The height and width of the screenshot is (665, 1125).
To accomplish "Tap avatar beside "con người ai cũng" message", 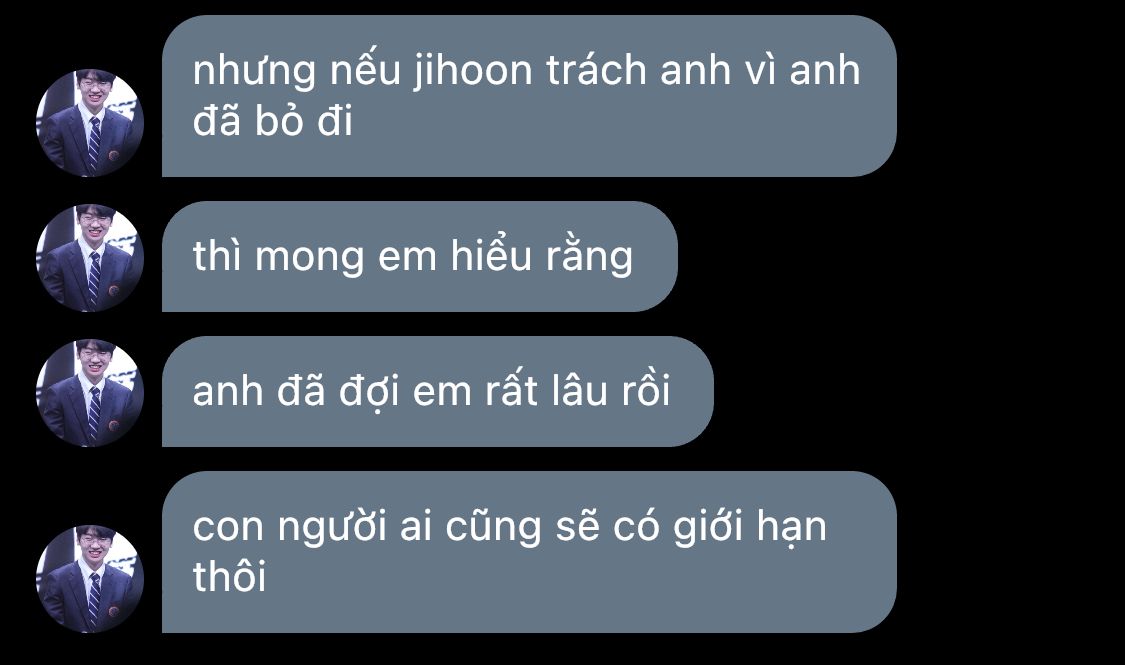I will pyautogui.click(x=90, y=579).
